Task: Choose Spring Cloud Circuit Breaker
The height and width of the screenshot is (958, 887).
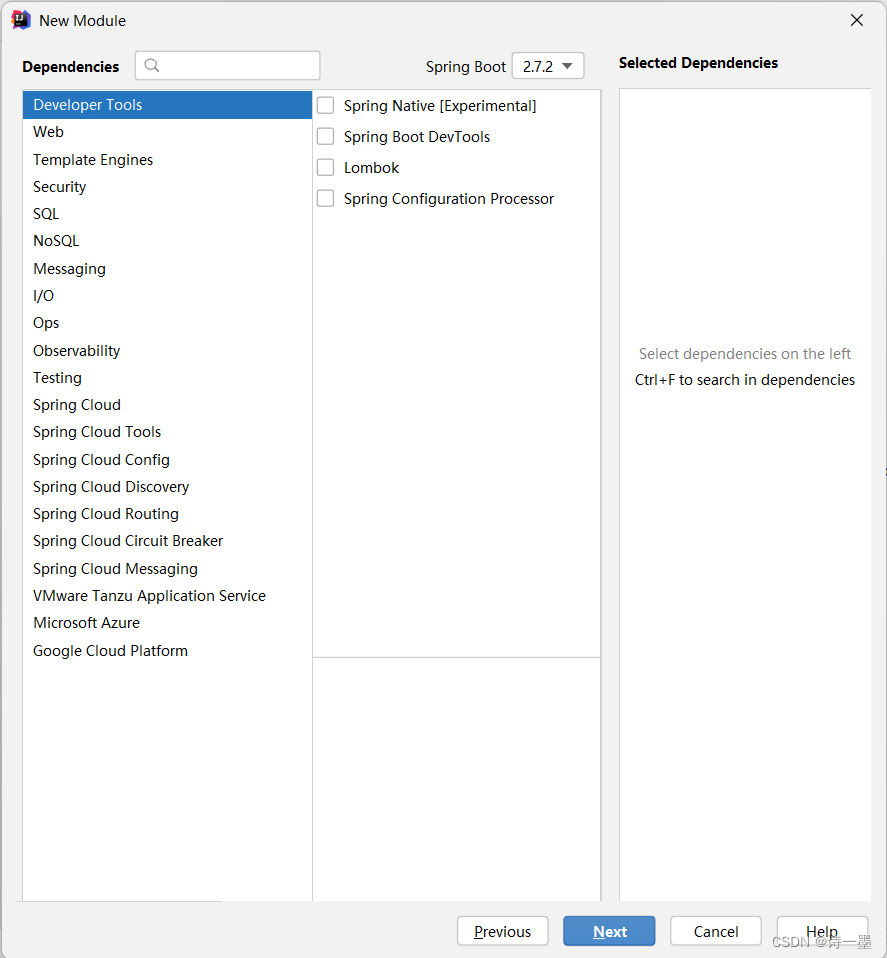Action: (x=167, y=541)
